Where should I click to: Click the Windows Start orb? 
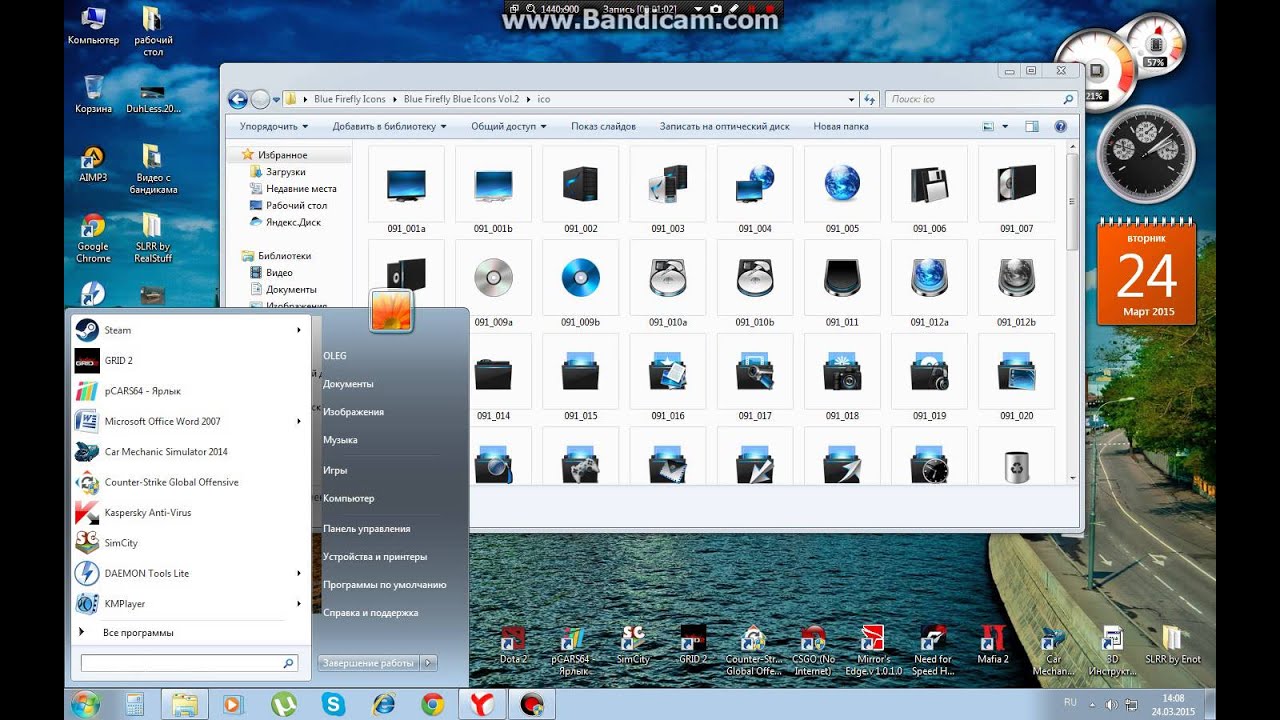pos(86,704)
